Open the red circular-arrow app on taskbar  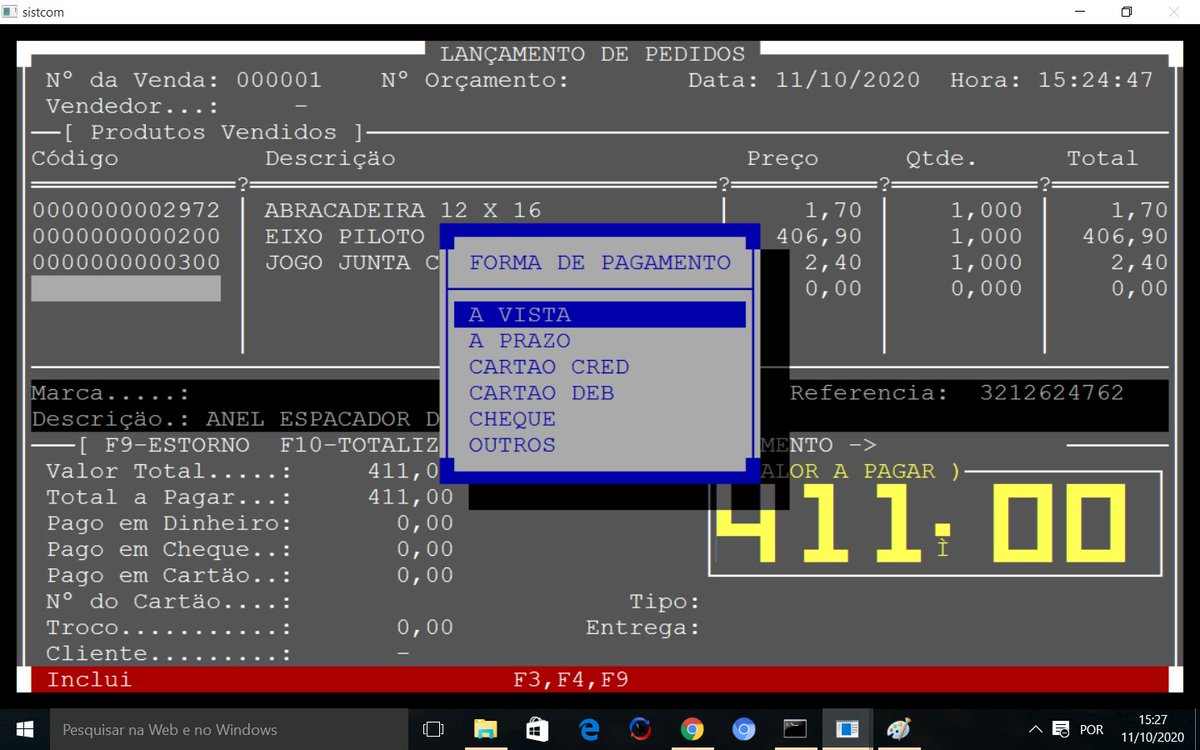(x=640, y=729)
